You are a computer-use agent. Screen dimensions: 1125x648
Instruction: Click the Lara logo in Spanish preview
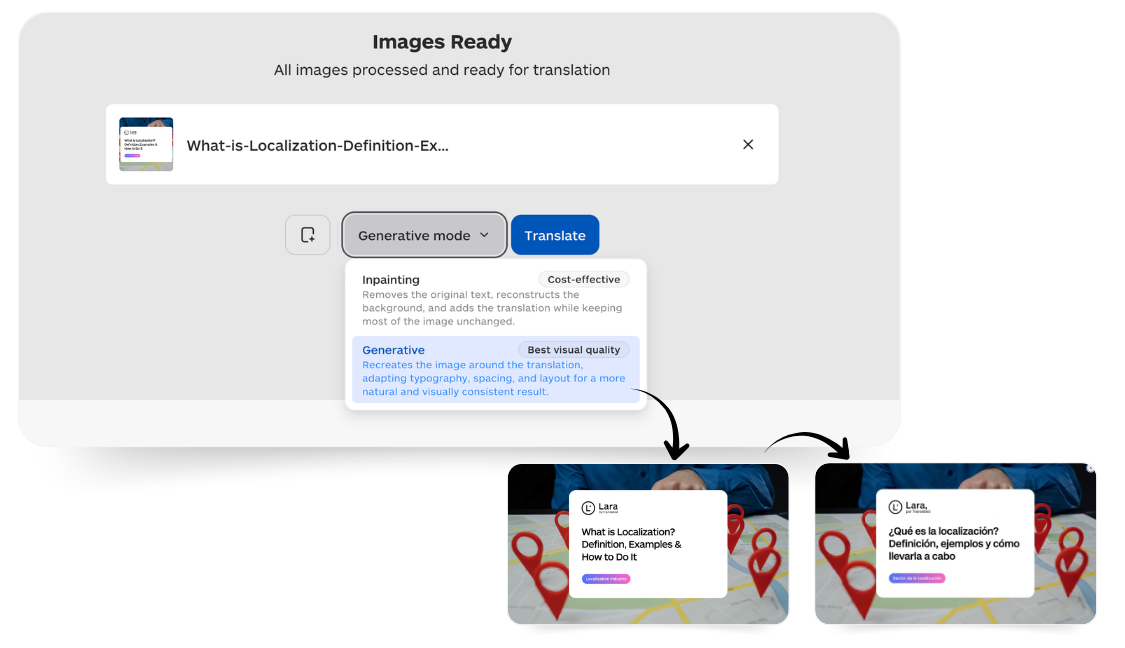tap(909, 507)
